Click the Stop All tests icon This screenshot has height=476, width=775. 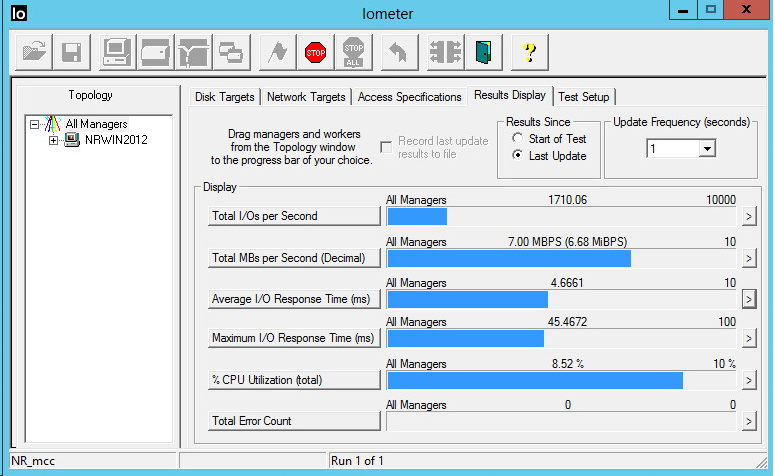(x=353, y=52)
